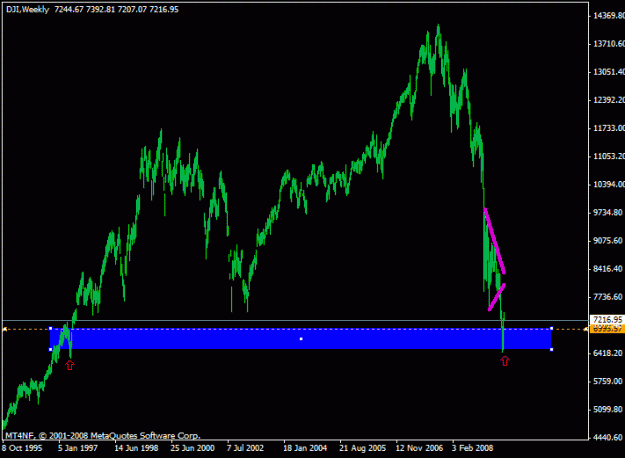Select the lower ascending magenta trendline
The width and height of the screenshot is (625, 458).
pos(497,297)
